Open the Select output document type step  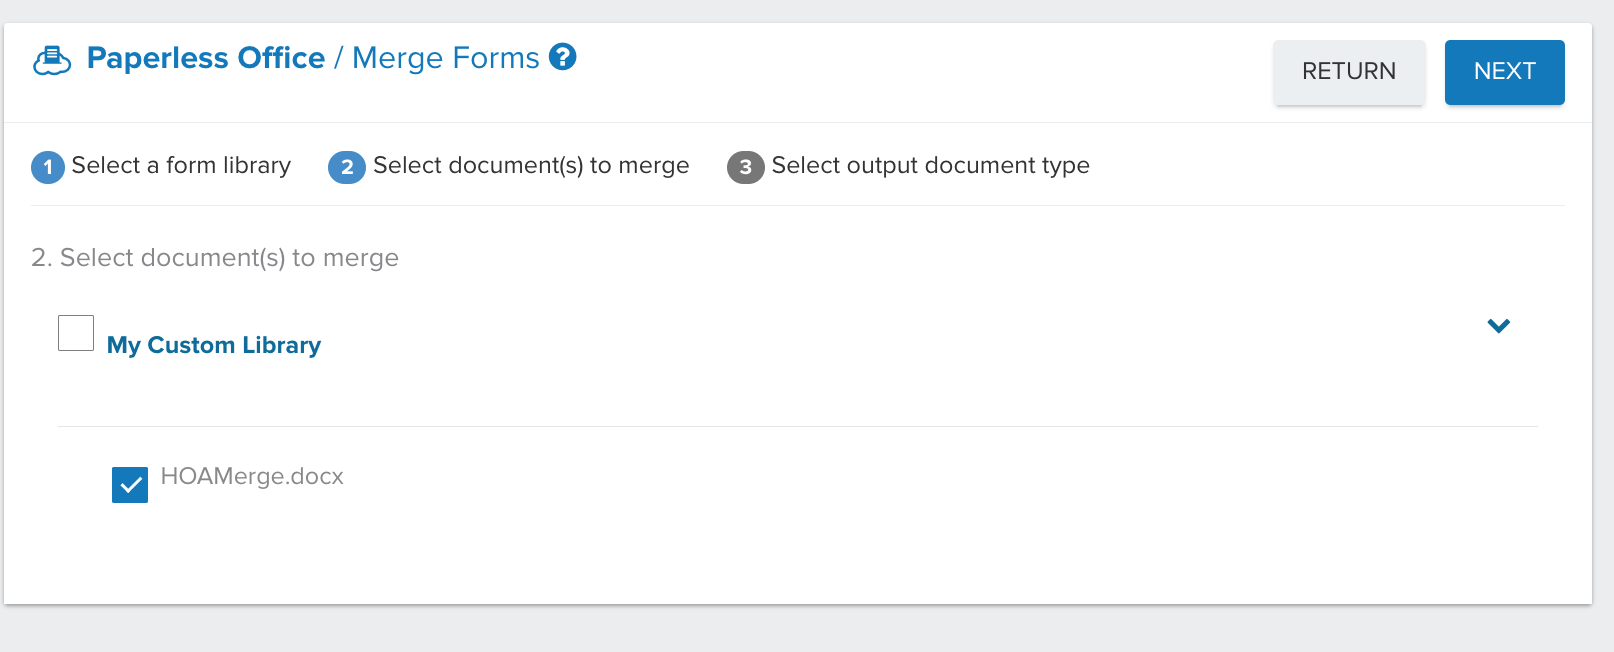pyautogui.click(x=930, y=165)
